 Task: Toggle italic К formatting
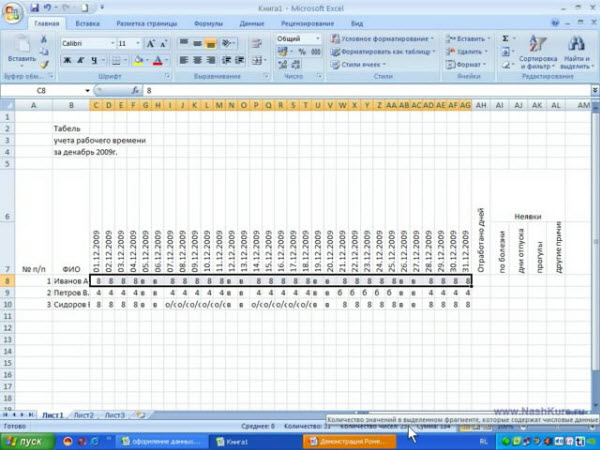pos(80,60)
